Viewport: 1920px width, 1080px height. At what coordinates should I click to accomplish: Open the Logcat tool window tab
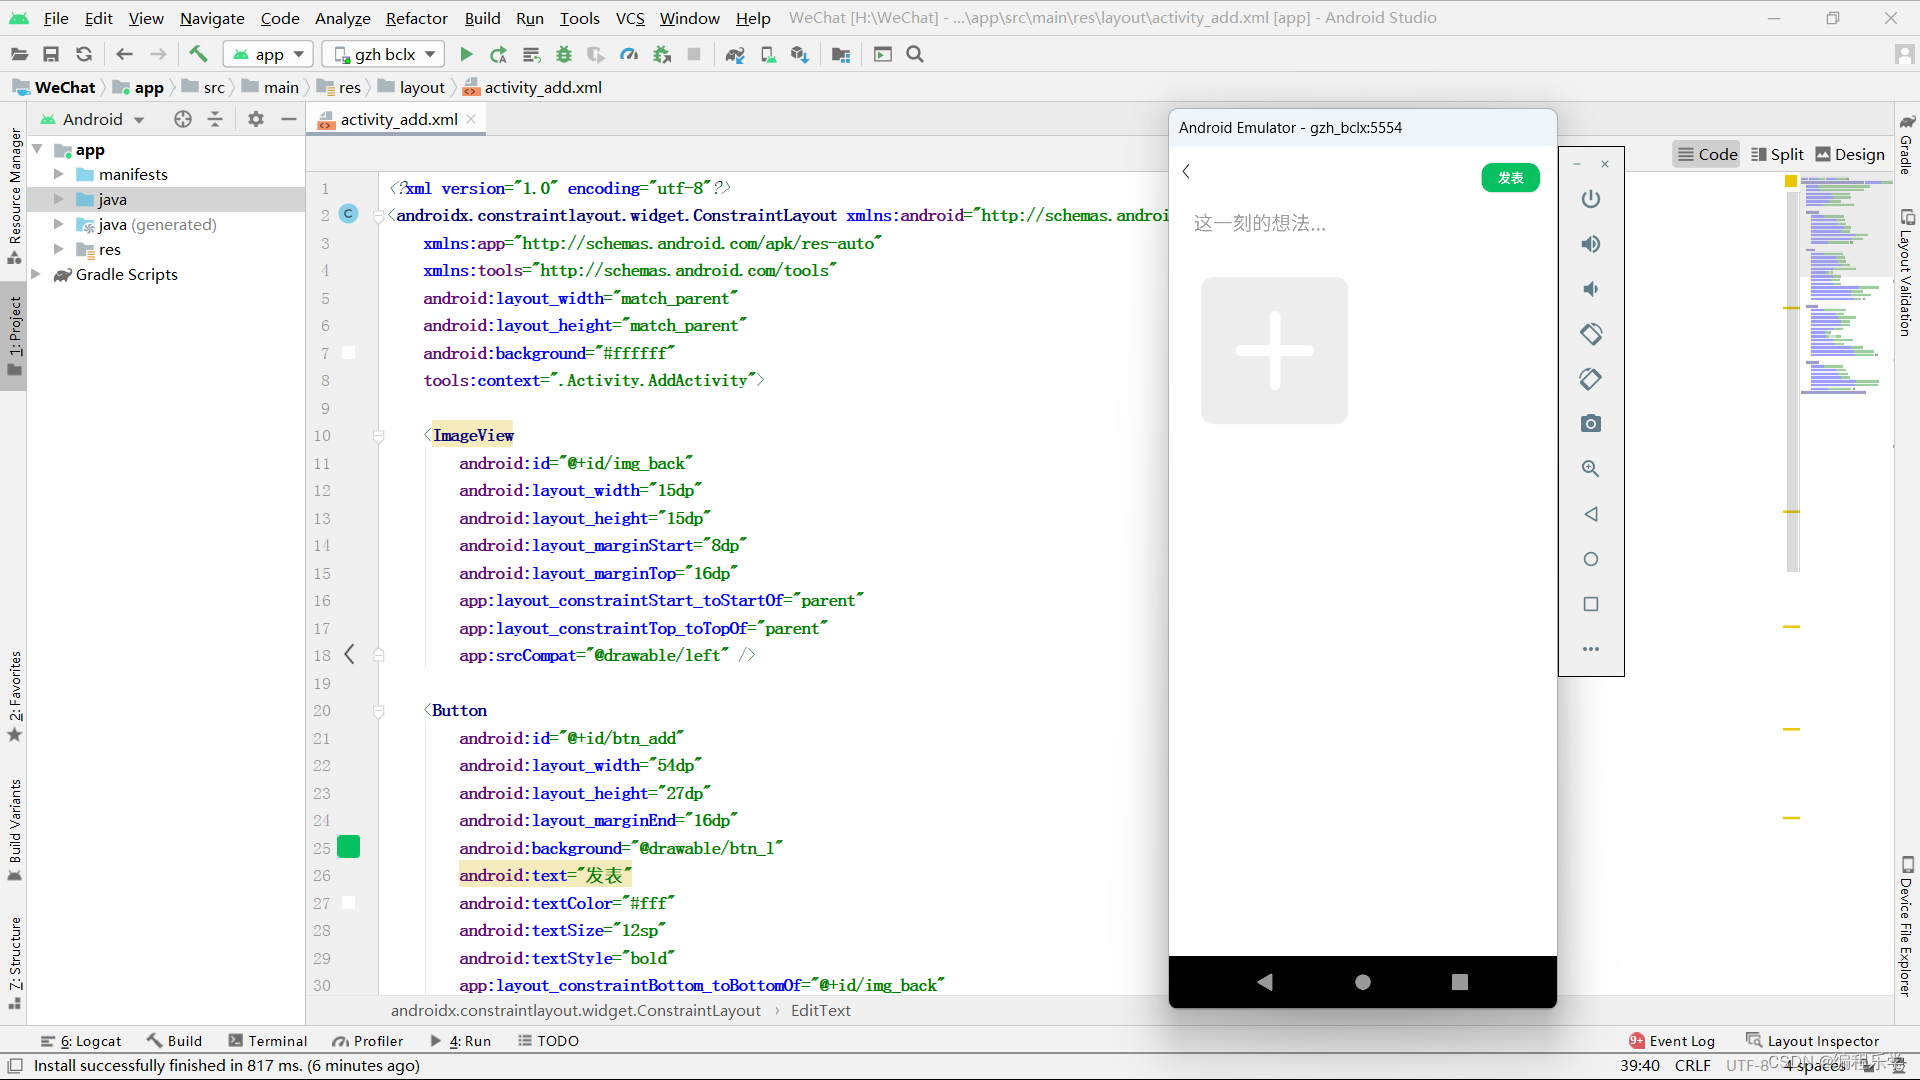81,1041
